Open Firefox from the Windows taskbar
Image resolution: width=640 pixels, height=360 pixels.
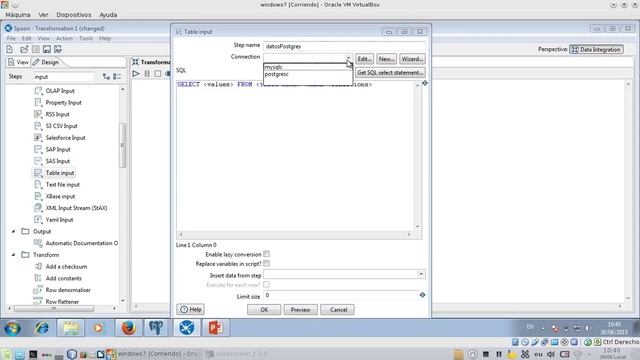tap(128, 328)
